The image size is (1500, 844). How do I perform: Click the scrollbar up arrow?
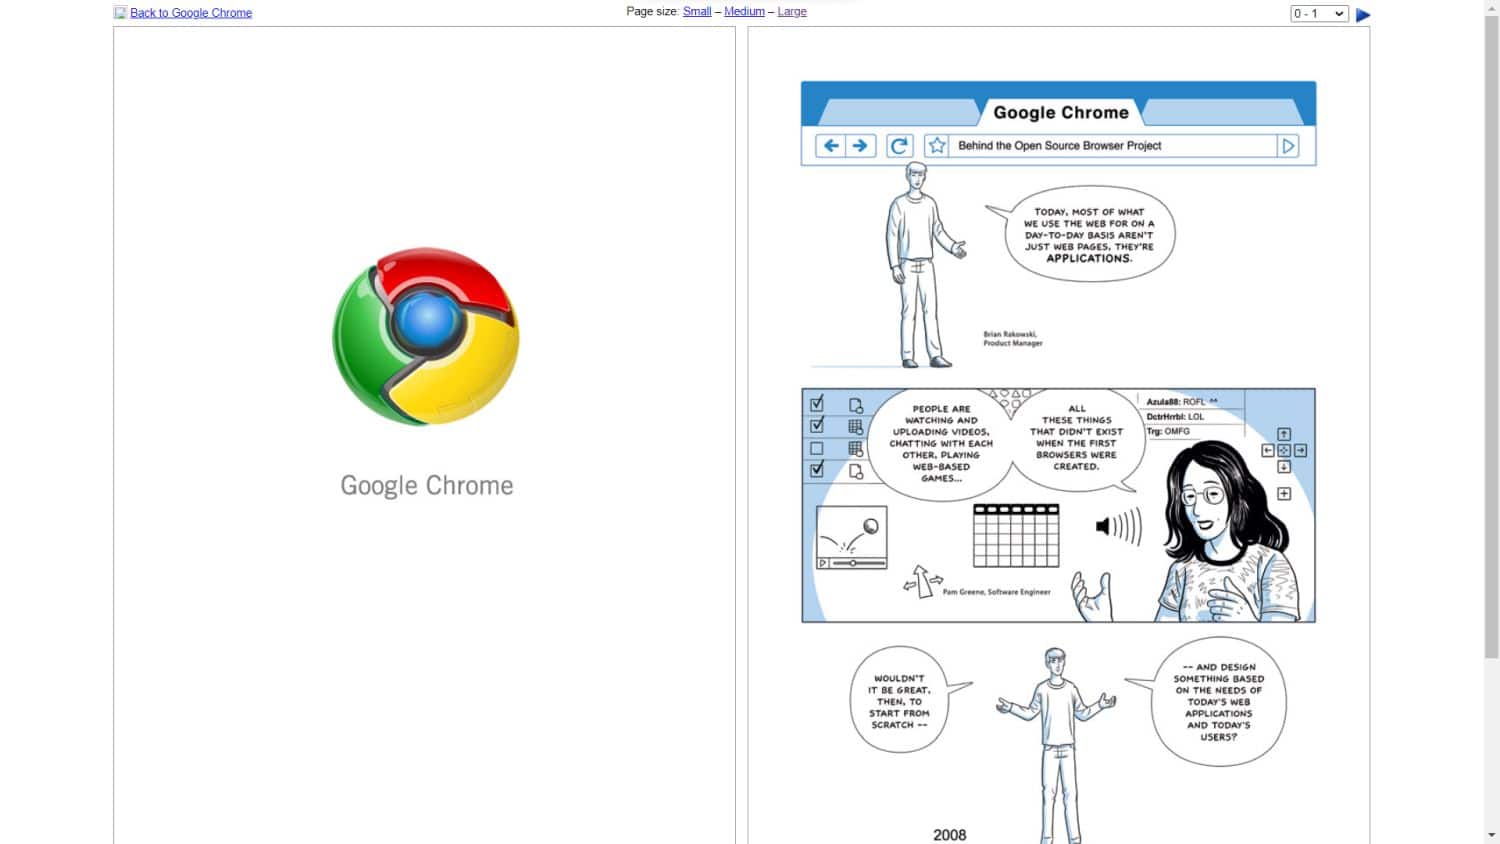point(1491,8)
